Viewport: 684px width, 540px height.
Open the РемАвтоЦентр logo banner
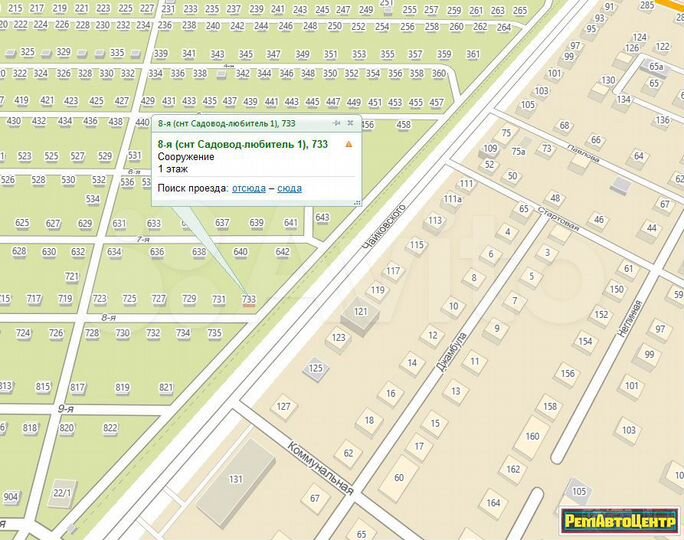(619, 520)
